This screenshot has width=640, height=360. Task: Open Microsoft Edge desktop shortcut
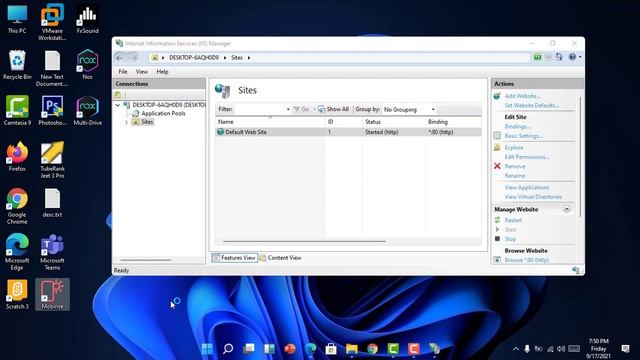pos(17,252)
